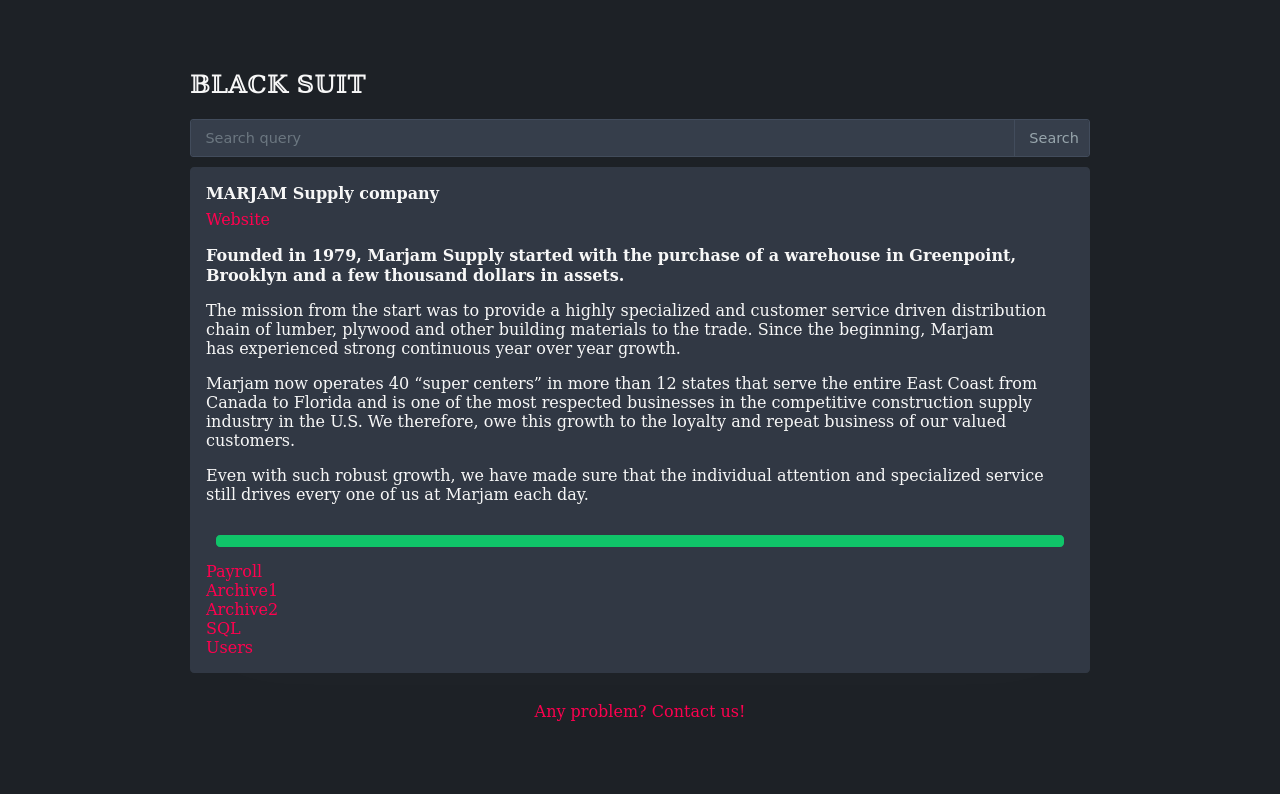
Task: Open the Payroll link
Action: pos(234,572)
